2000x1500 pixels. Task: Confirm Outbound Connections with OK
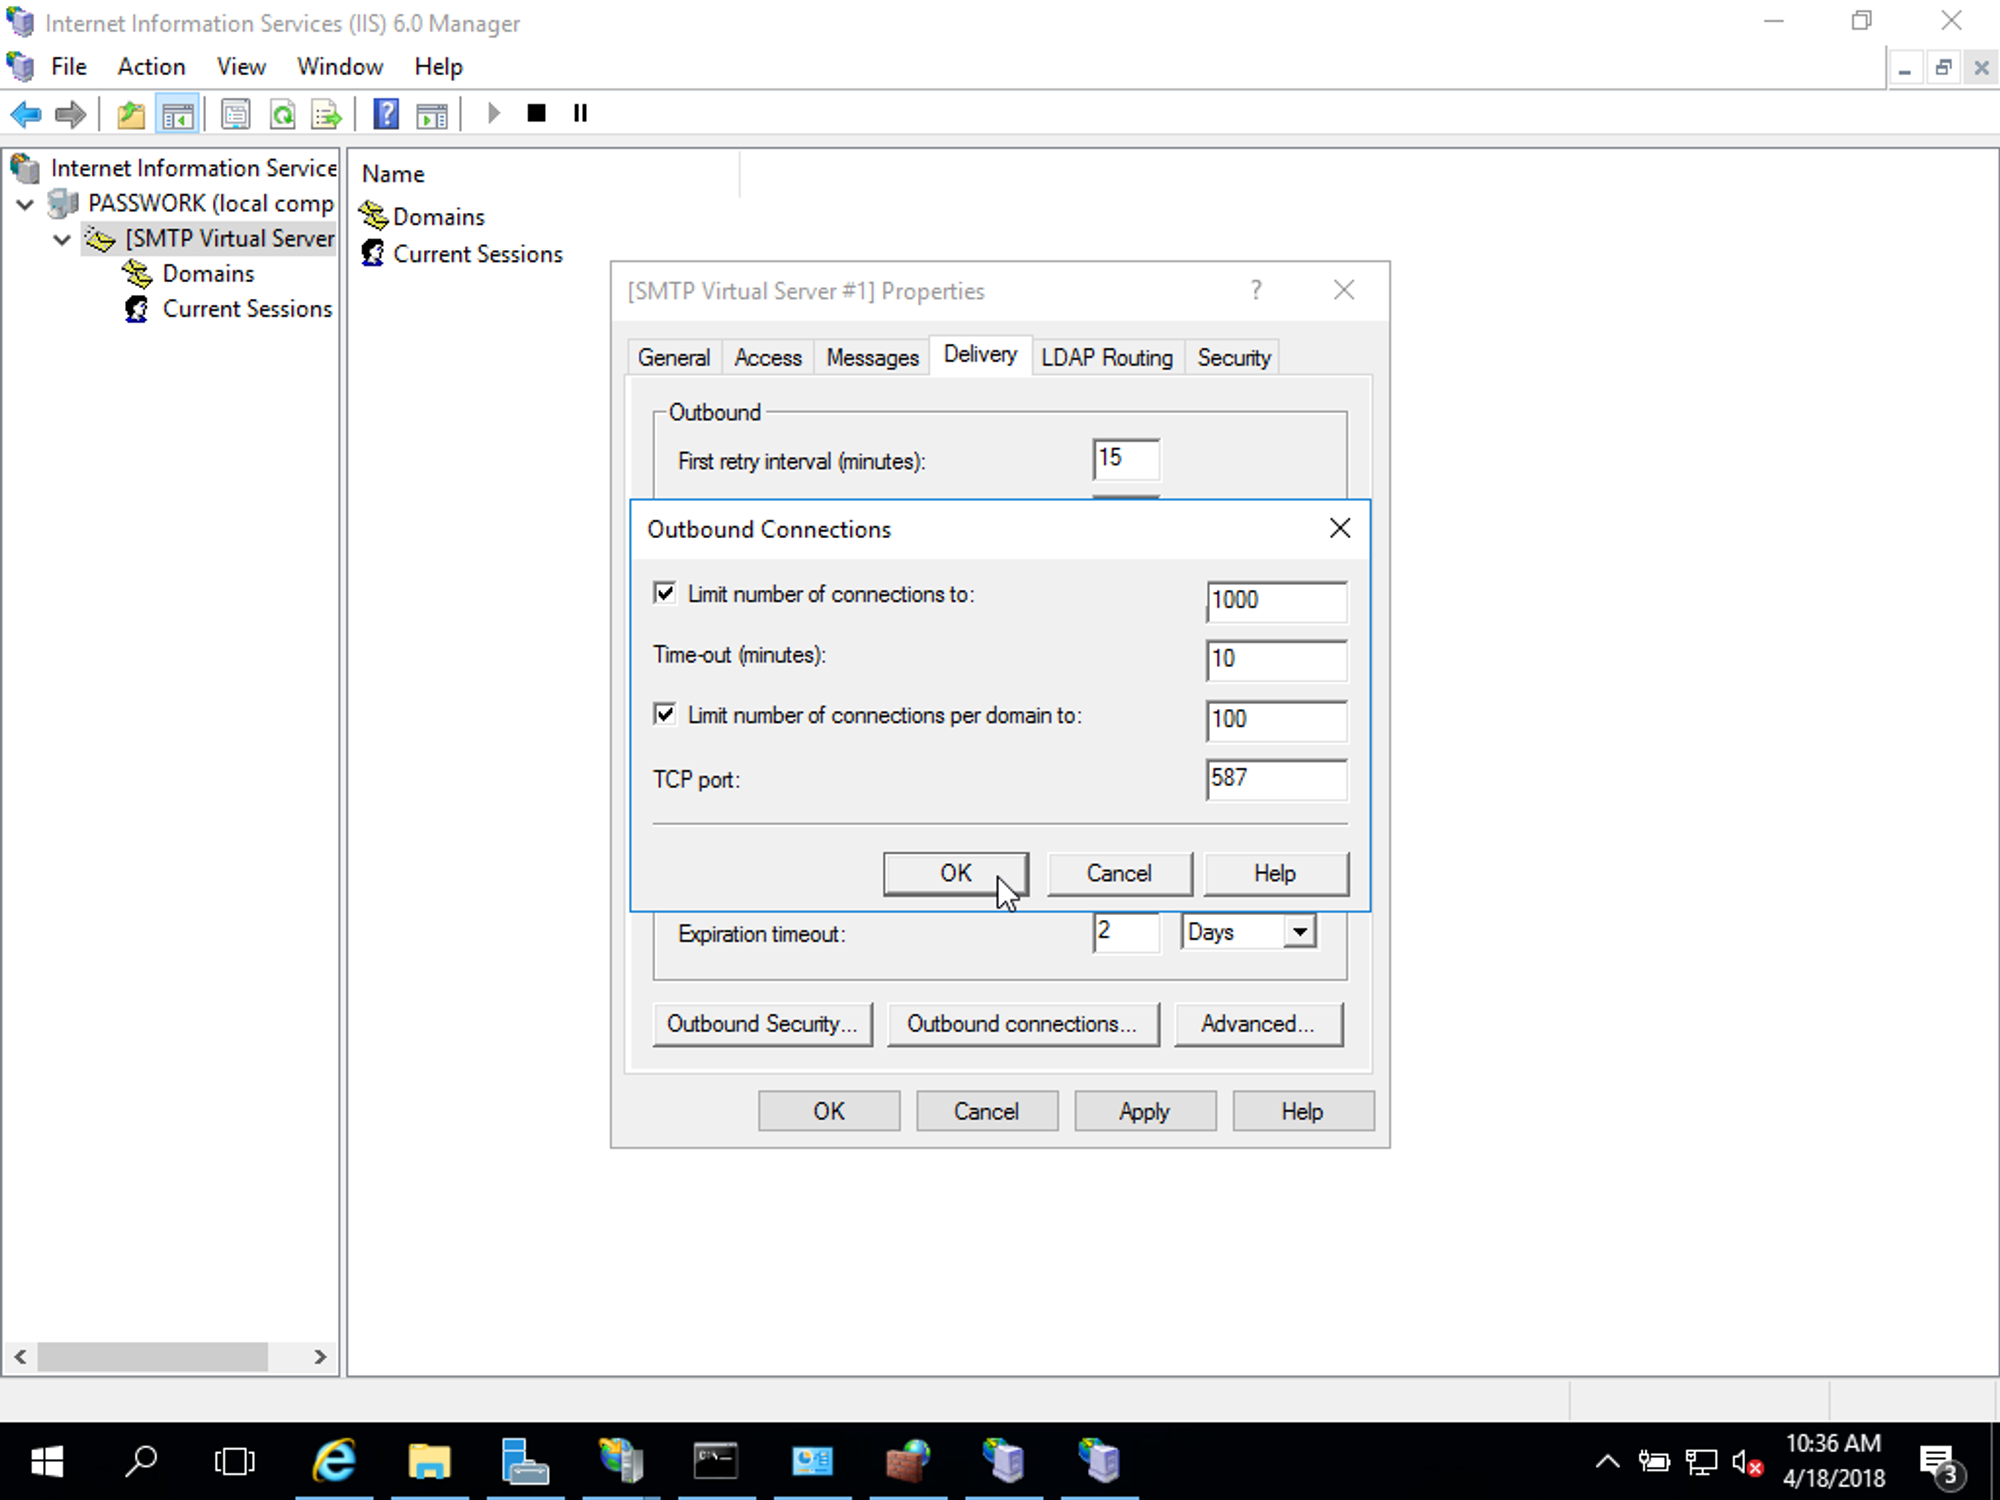[955, 873]
